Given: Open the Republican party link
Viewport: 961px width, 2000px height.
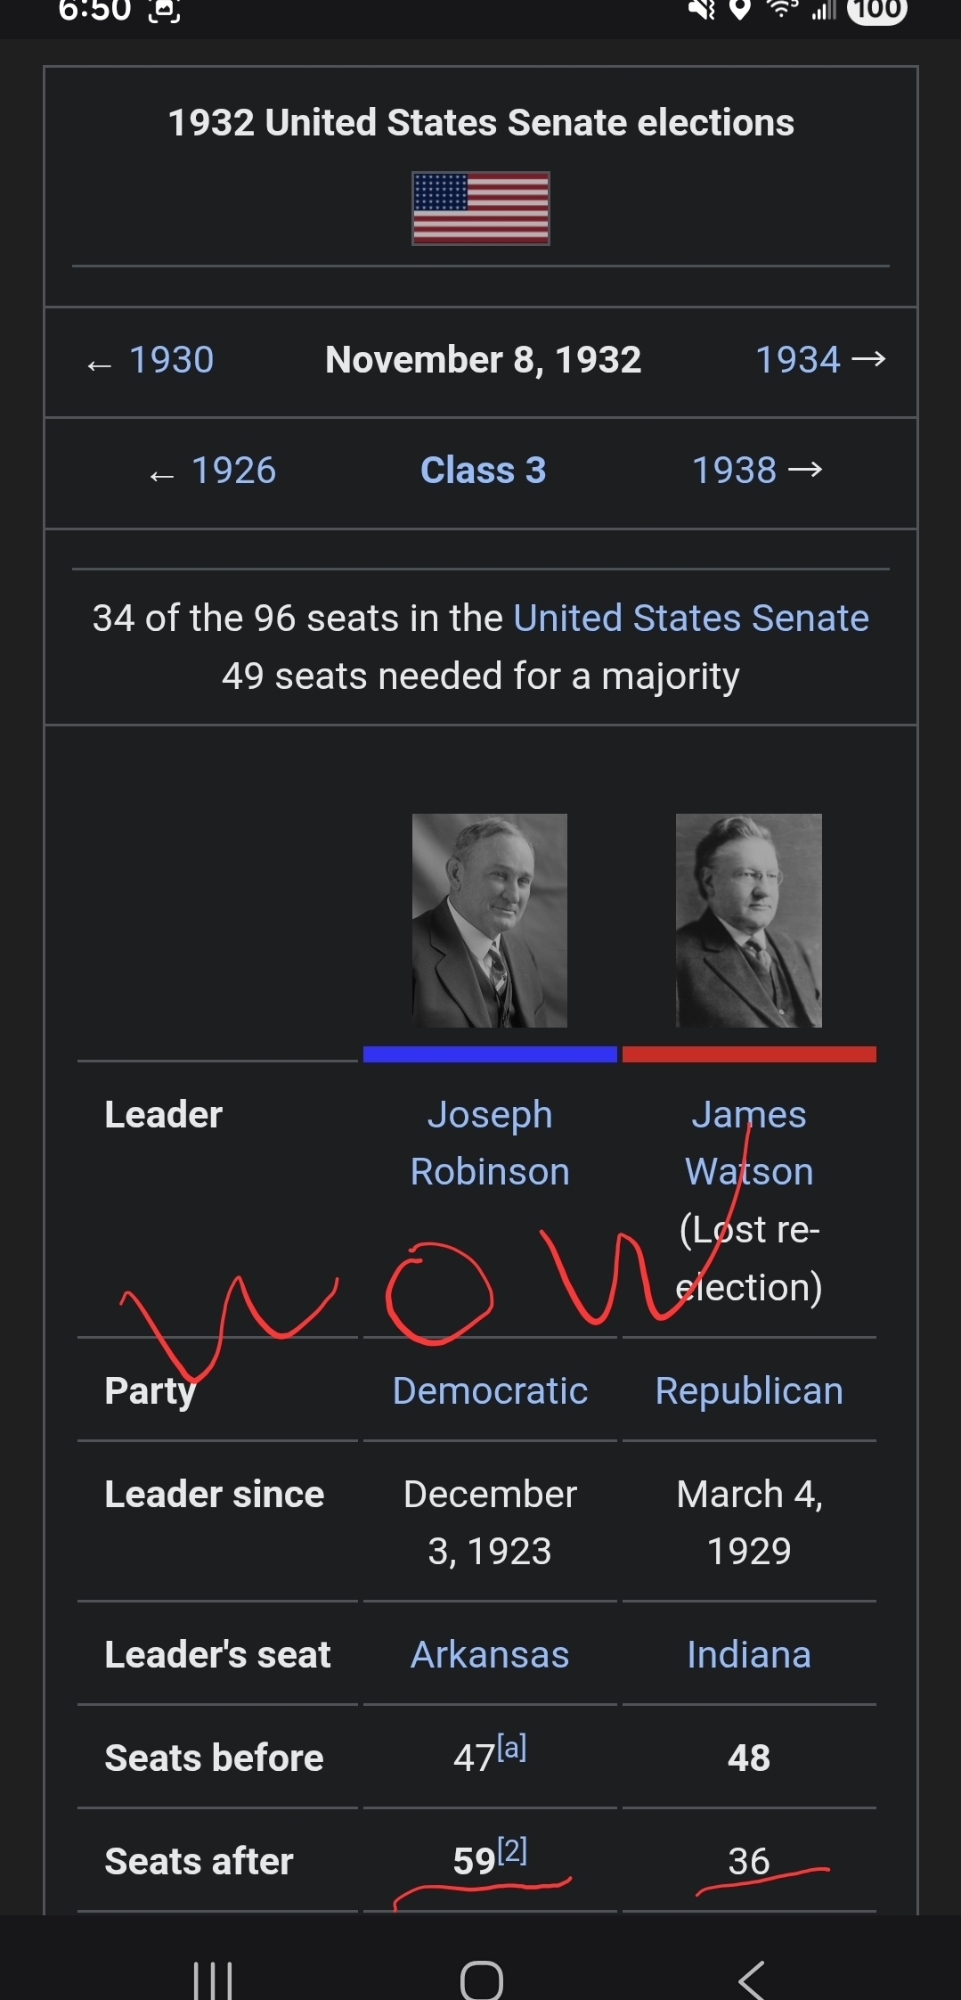Looking at the screenshot, I should pyautogui.click(x=749, y=1391).
